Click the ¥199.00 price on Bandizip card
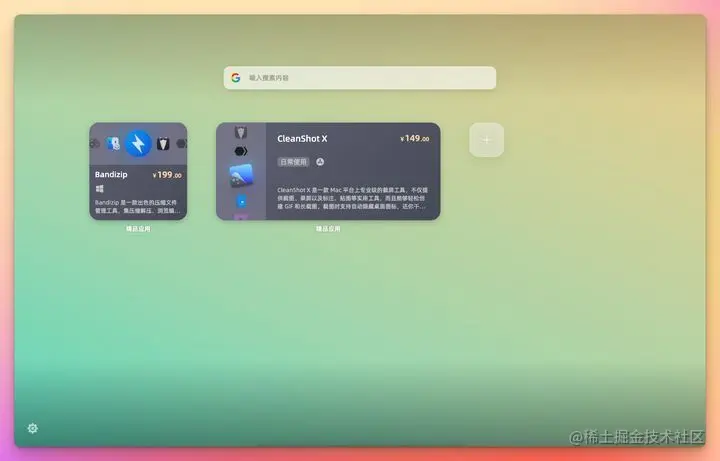The width and height of the screenshot is (720, 461). [x=167, y=175]
